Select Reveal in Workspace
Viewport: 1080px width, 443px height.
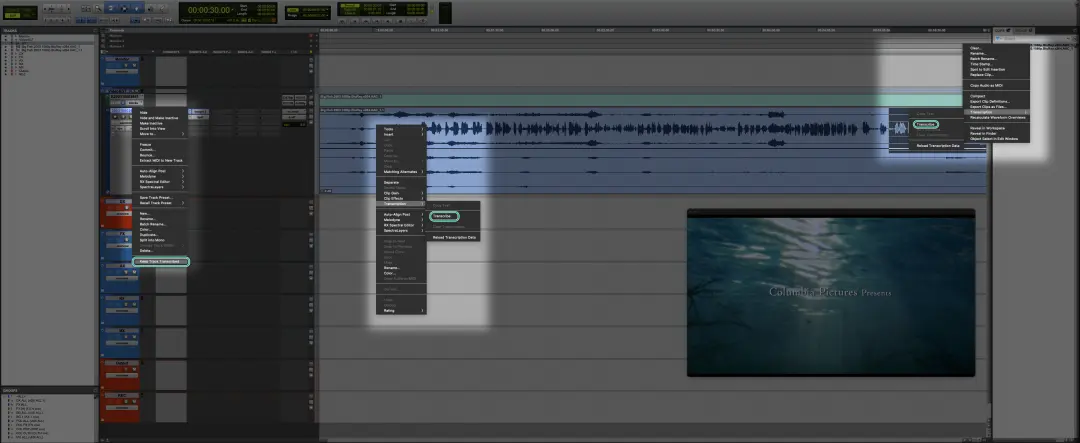(996, 128)
